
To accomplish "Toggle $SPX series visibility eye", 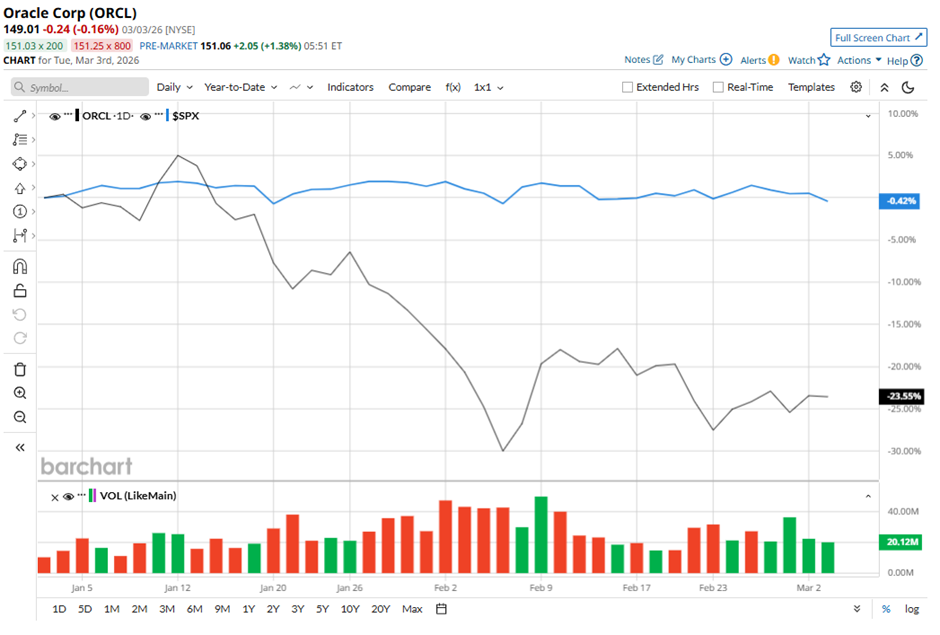I will click(x=145, y=116).
